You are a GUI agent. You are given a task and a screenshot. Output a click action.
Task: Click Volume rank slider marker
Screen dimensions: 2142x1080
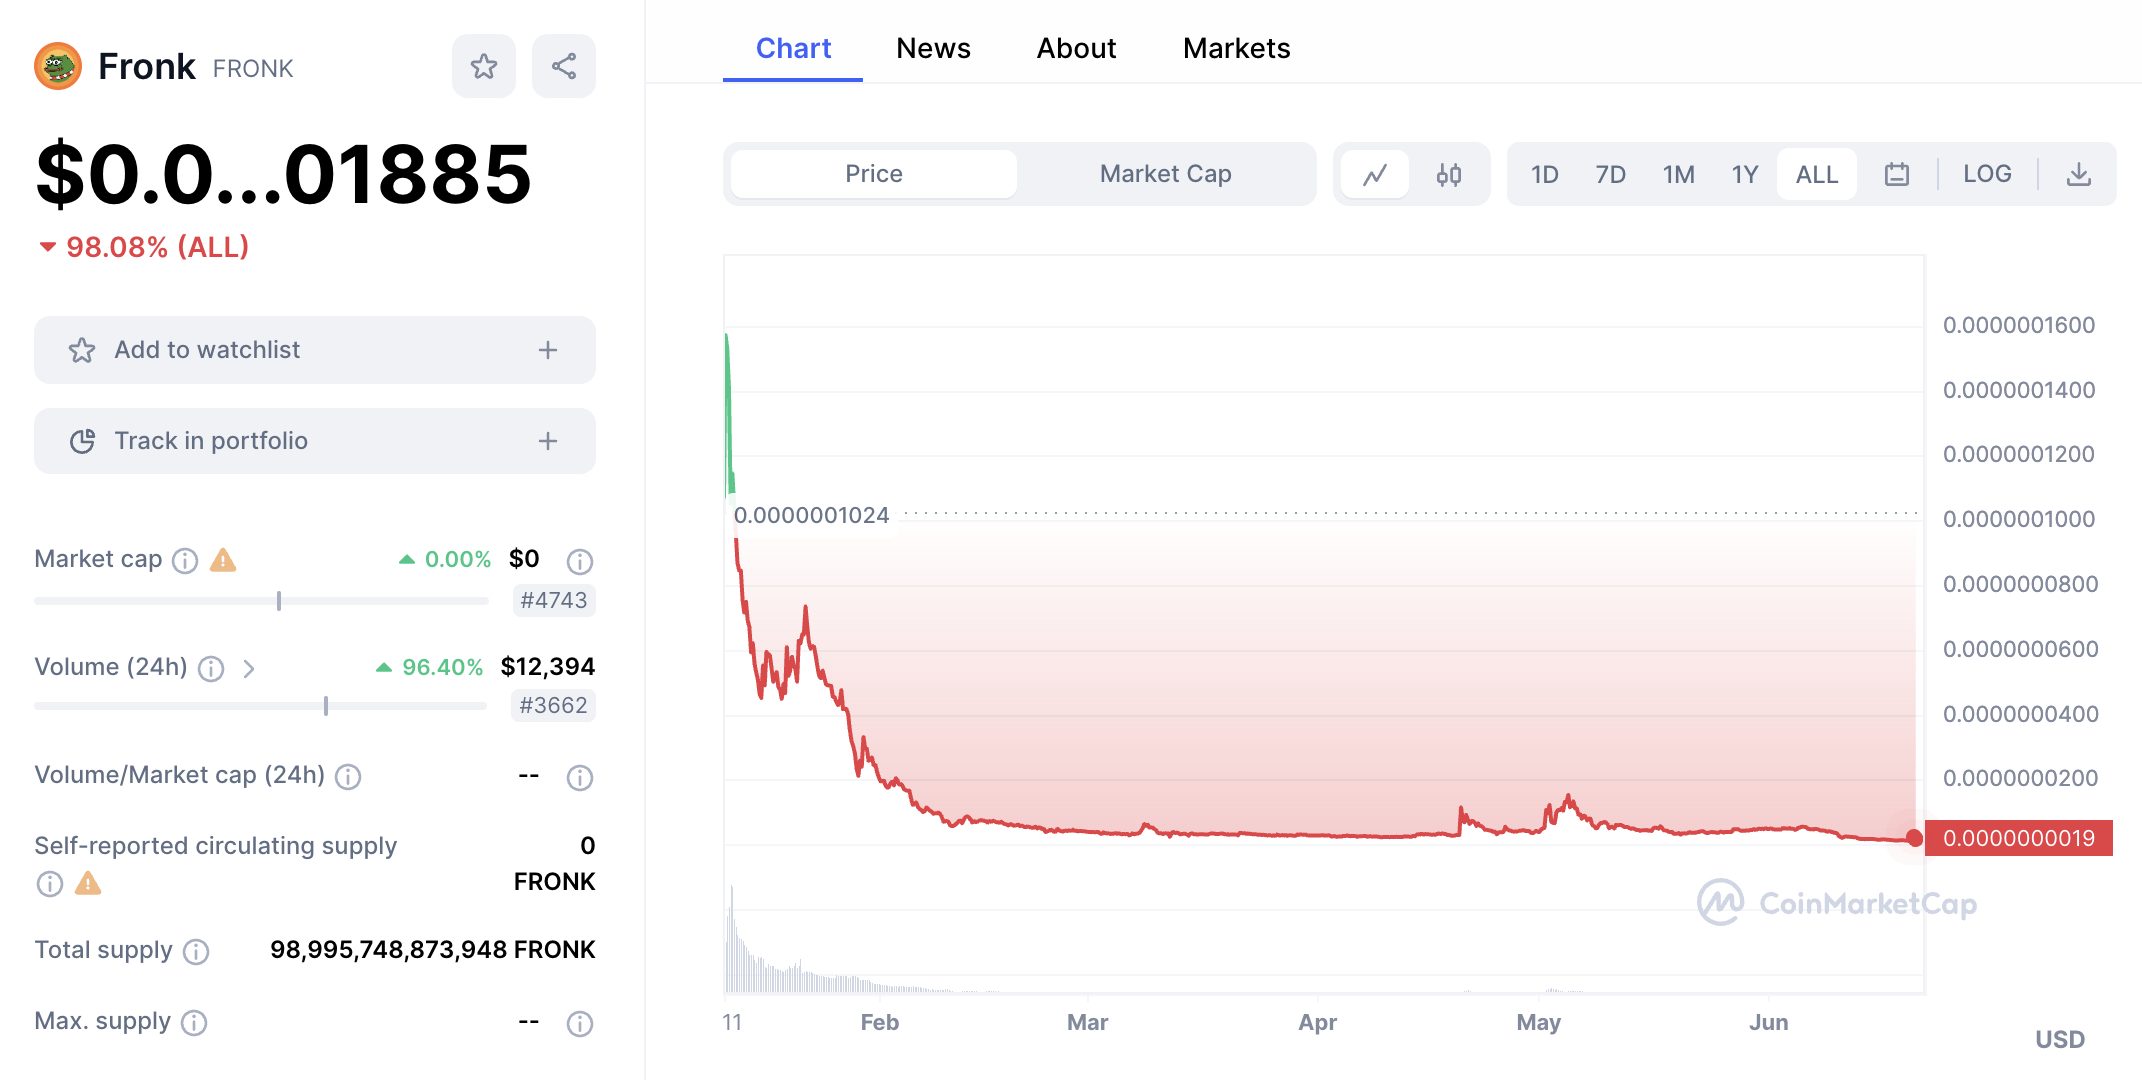pyautogui.click(x=326, y=706)
